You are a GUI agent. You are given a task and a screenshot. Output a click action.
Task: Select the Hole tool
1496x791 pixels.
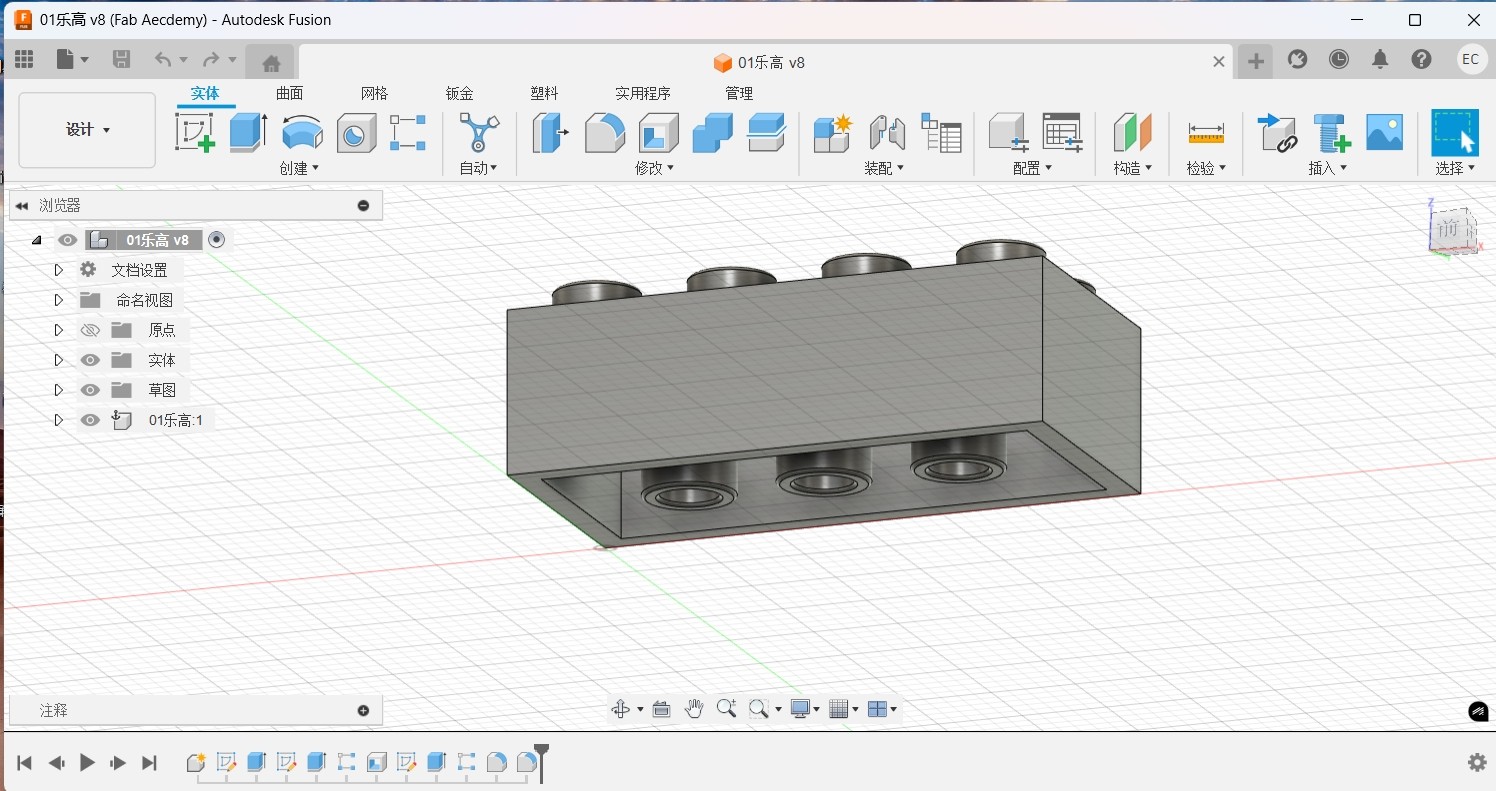[x=356, y=132]
